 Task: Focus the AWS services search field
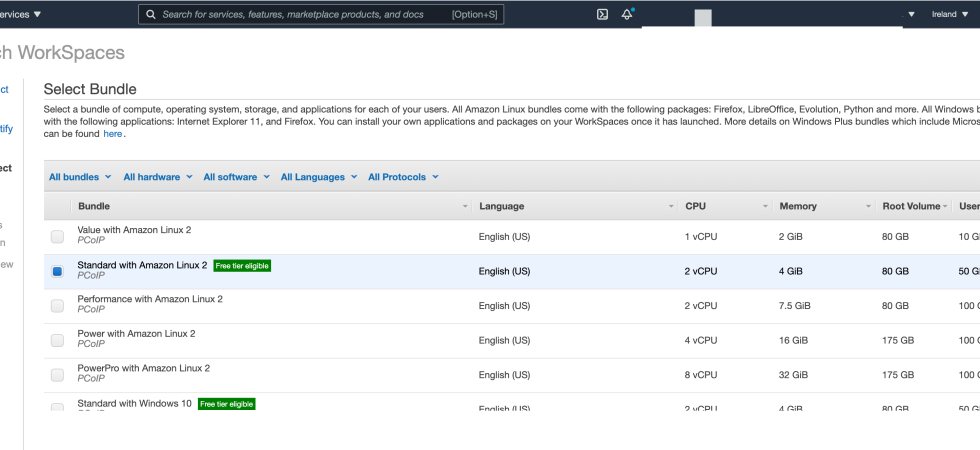tap(321, 14)
